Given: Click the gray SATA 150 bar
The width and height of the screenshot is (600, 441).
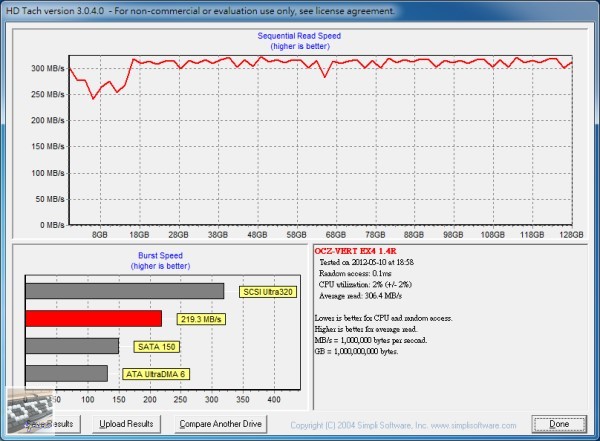Looking at the screenshot, I should [72, 346].
